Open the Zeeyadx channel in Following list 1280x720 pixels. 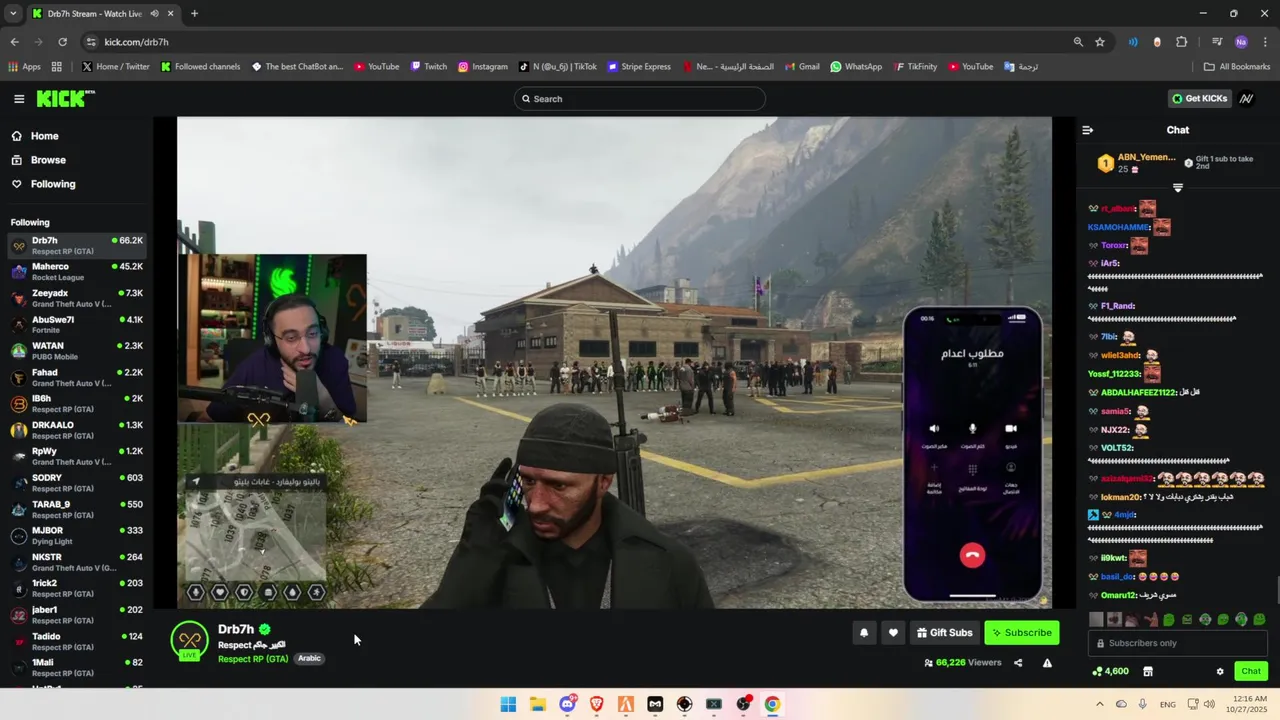pos(76,298)
